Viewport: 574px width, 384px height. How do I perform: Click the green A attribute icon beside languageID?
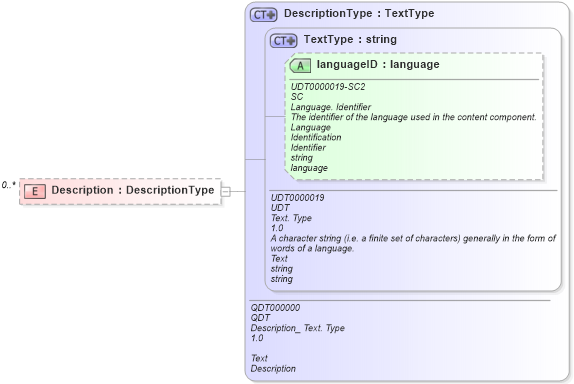[300, 66]
